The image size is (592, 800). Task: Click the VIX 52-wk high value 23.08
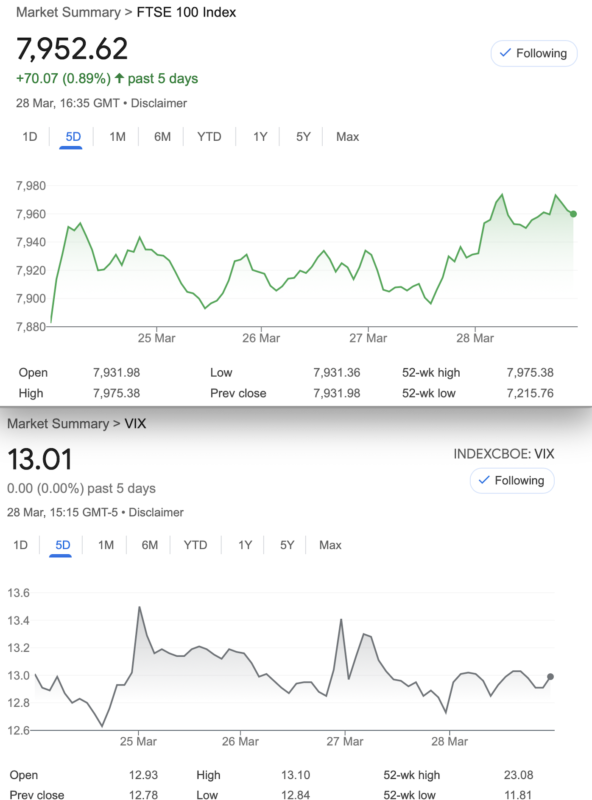519,775
